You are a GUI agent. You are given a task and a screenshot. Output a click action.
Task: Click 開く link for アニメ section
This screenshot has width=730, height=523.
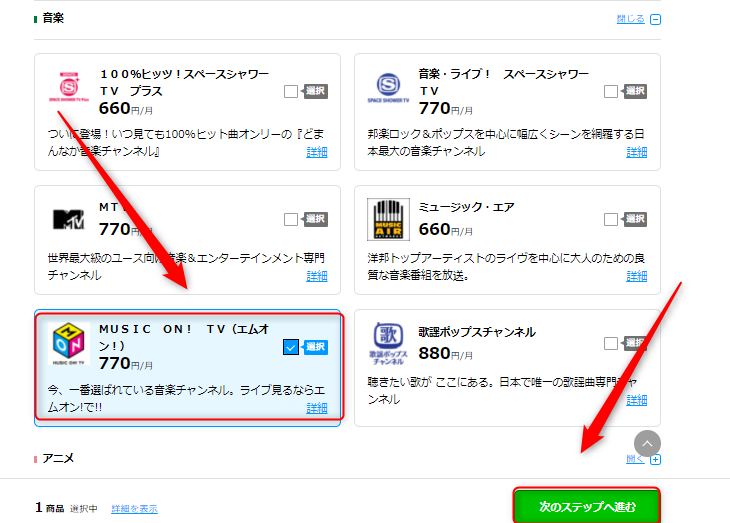pos(635,459)
